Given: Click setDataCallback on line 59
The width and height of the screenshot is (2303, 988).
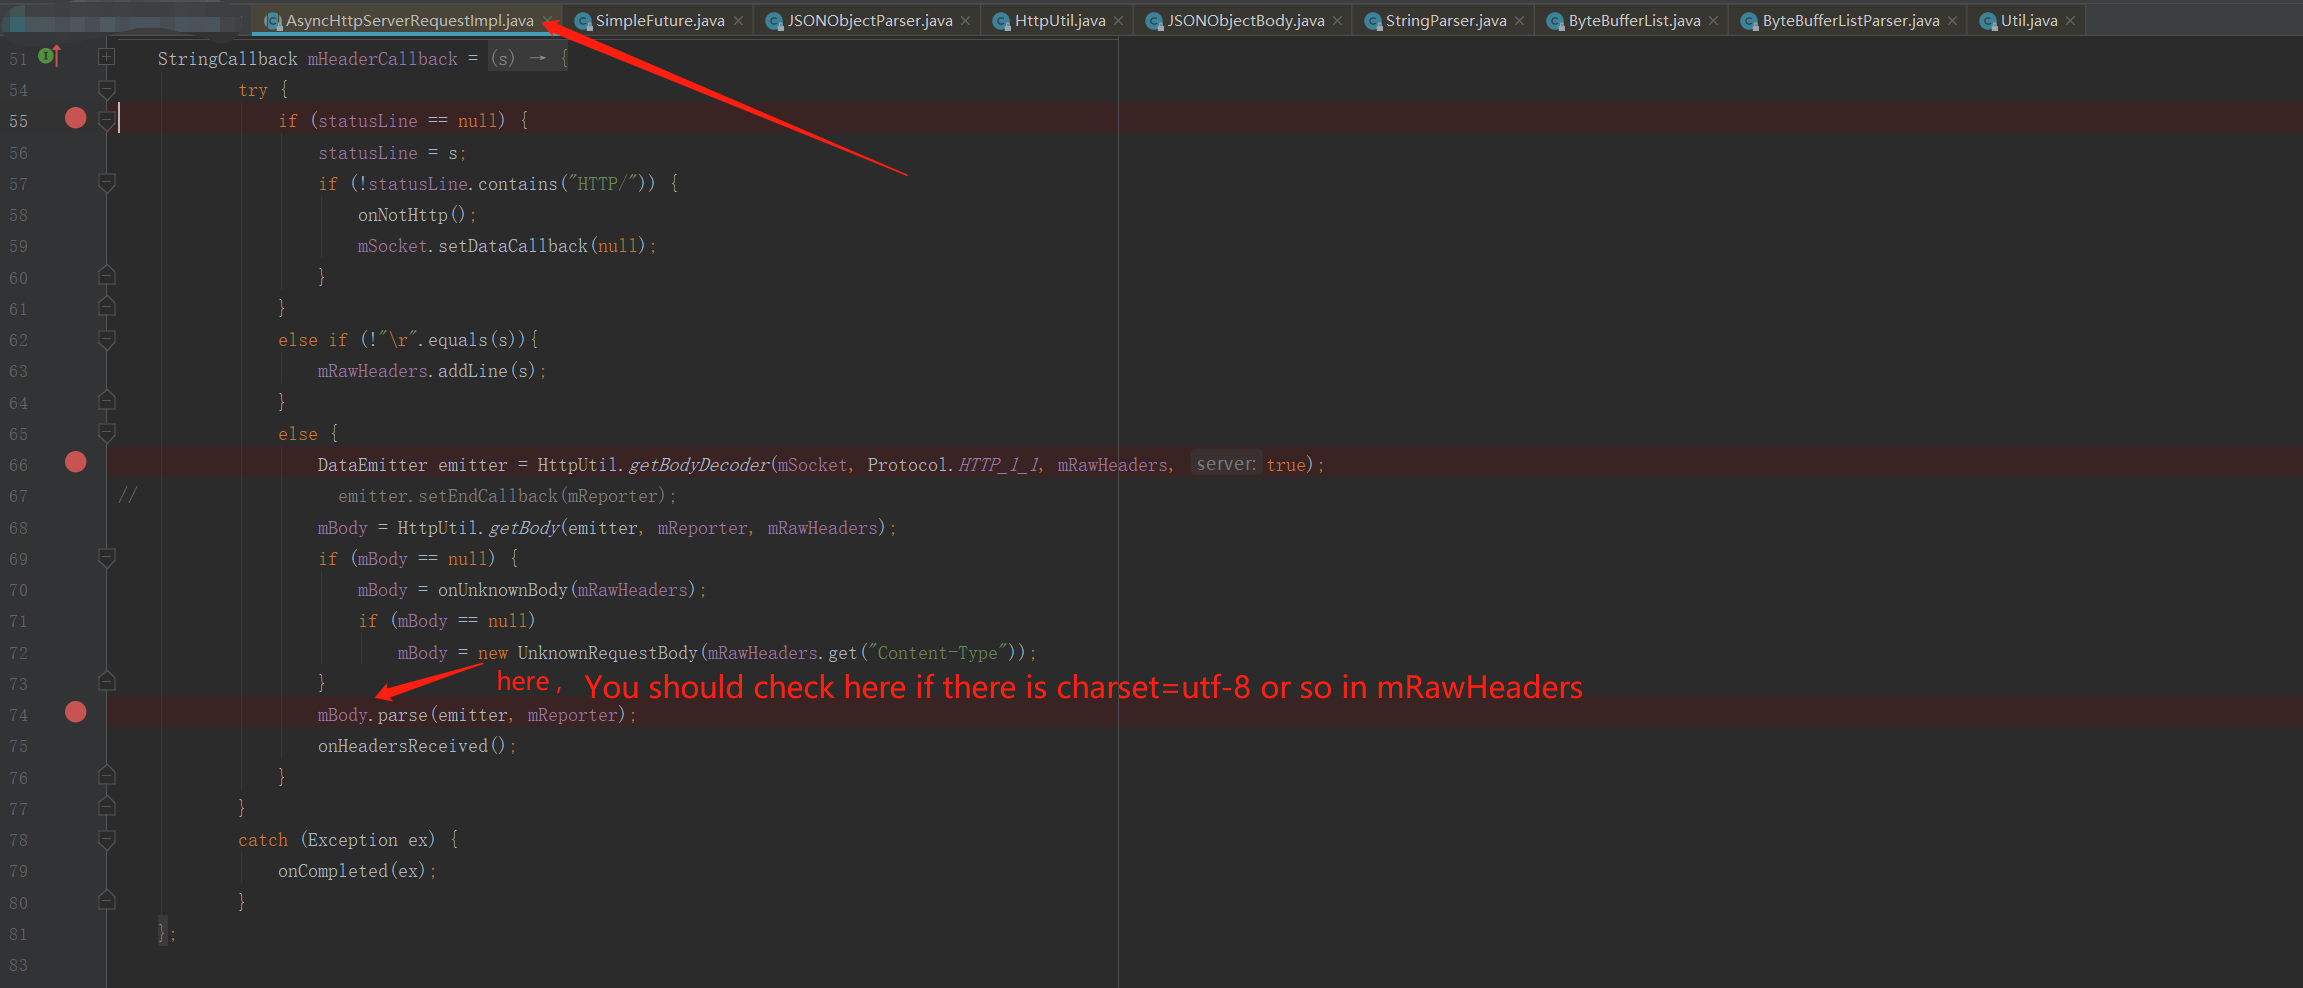Looking at the screenshot, I should pyautogui.click(x=513, y=246).
